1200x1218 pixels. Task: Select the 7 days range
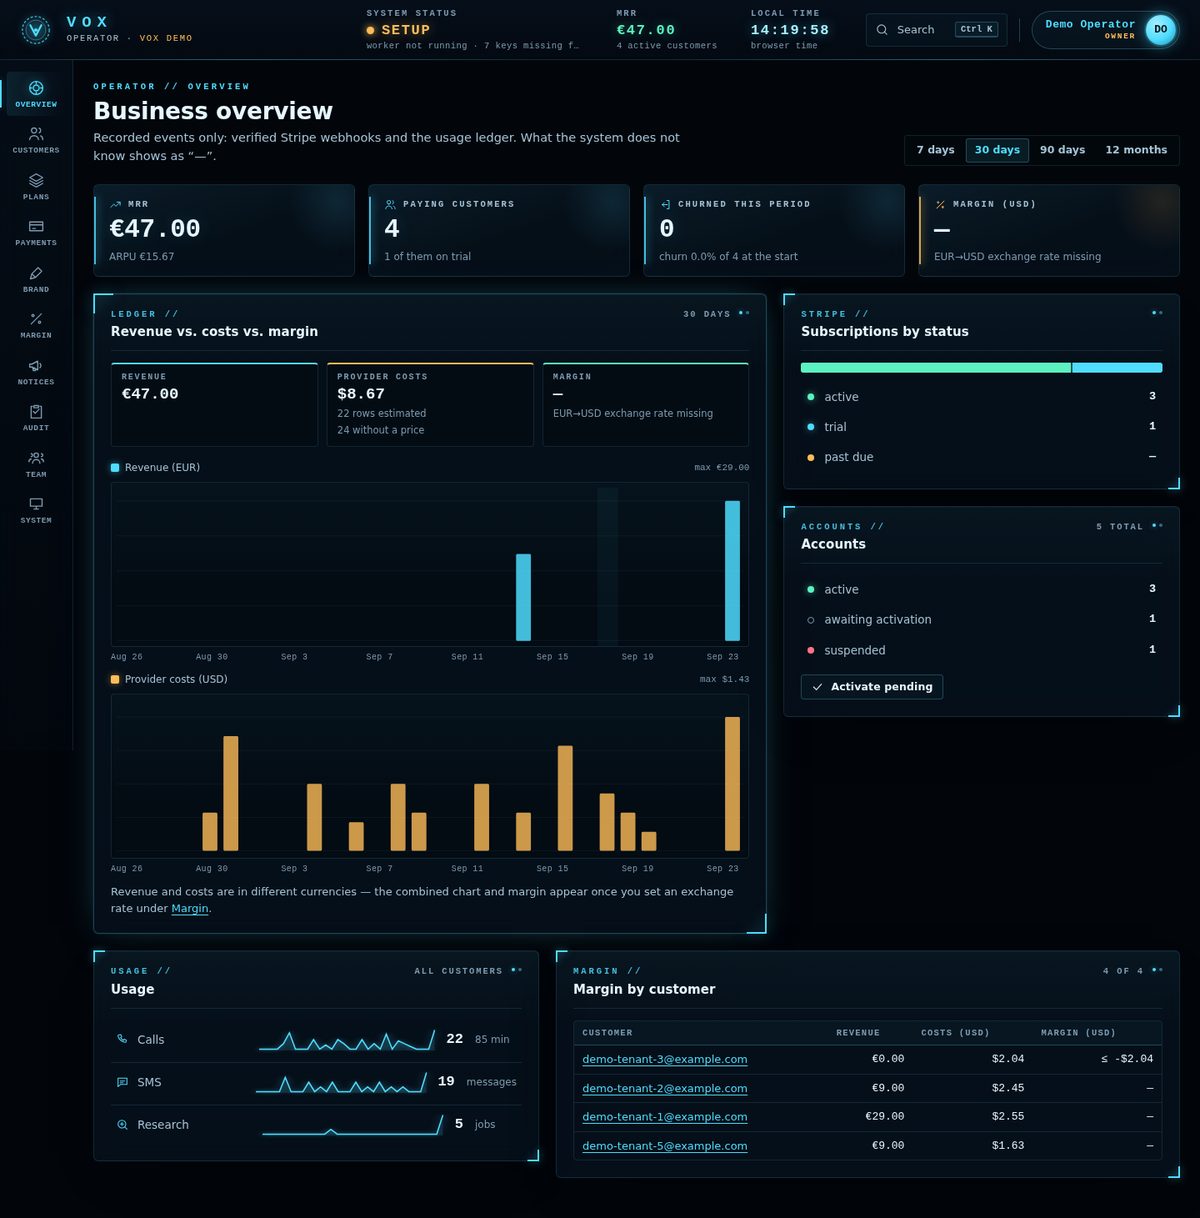pos(935,150)
